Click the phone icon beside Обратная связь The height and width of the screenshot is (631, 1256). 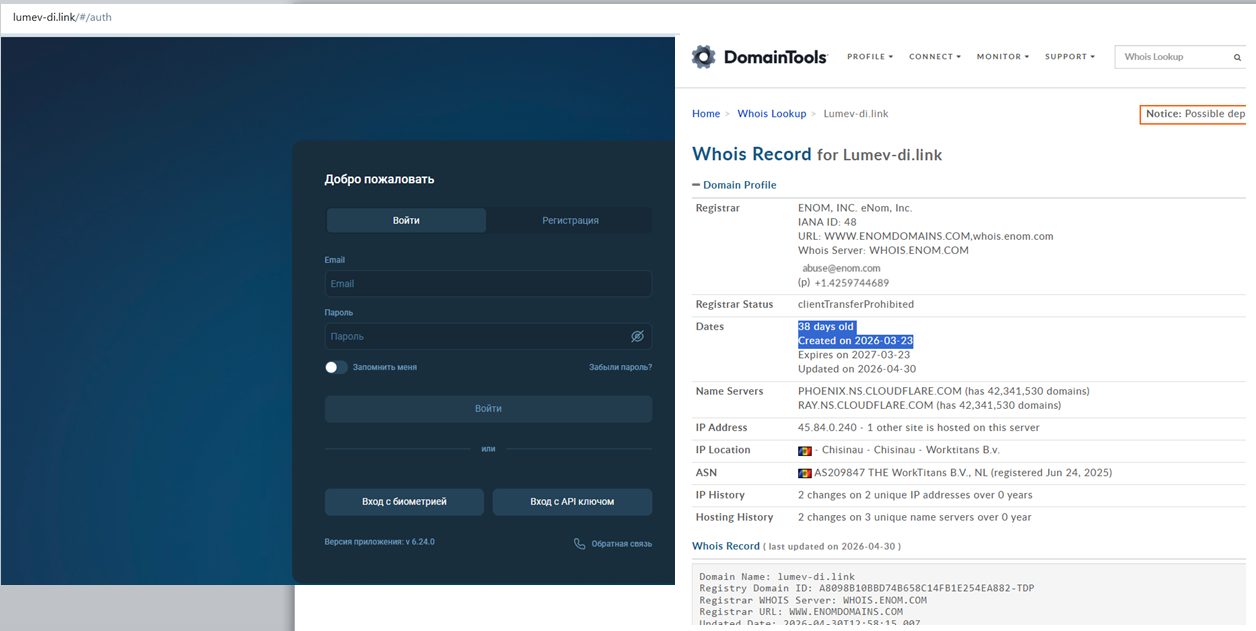(x=580, y=544)
